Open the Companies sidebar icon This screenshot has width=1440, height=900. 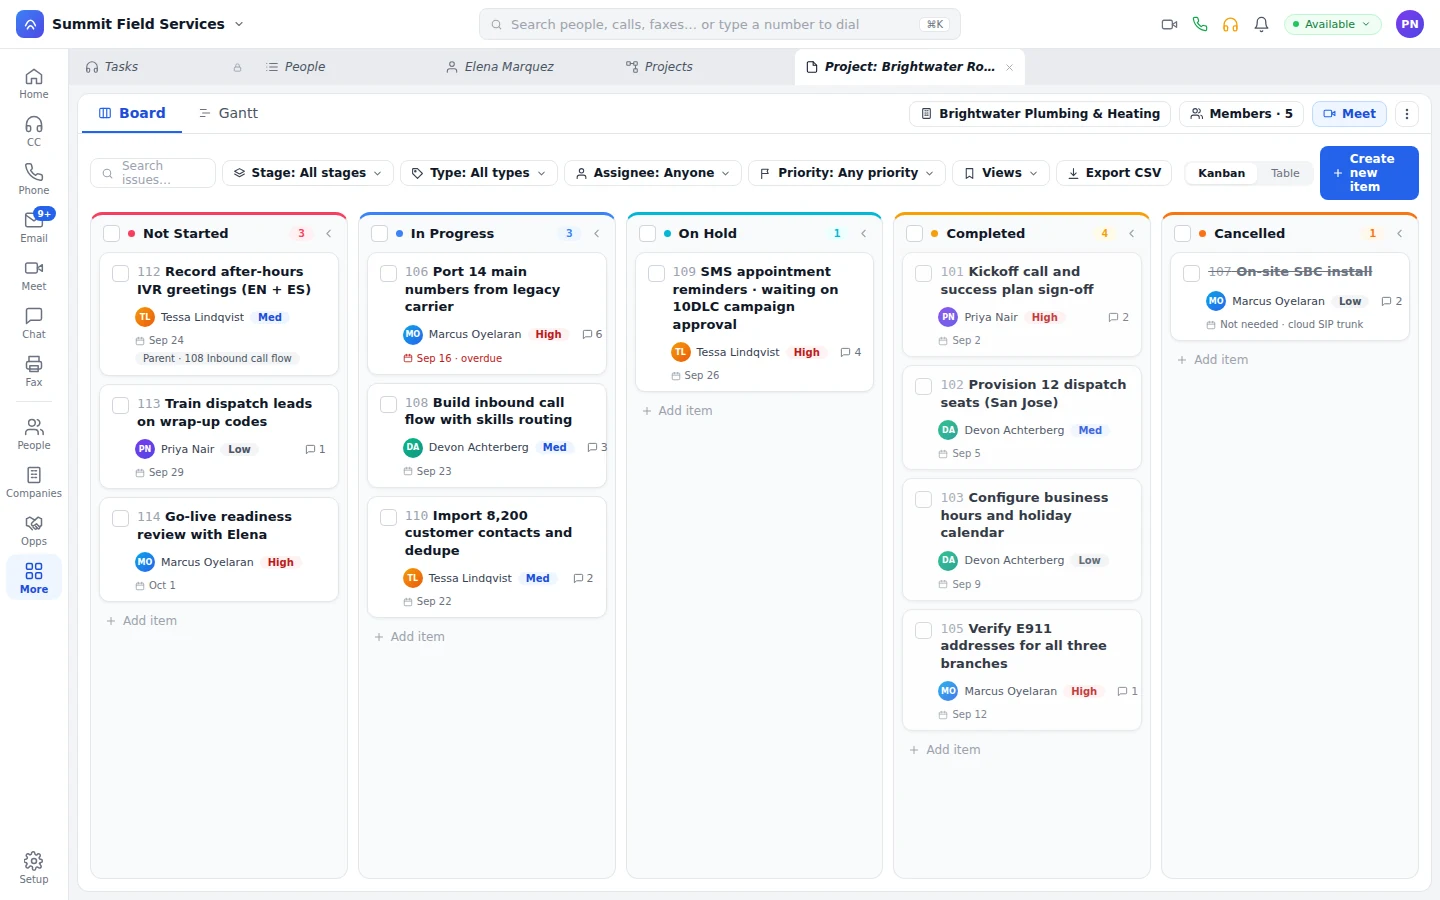coord(34,482)
